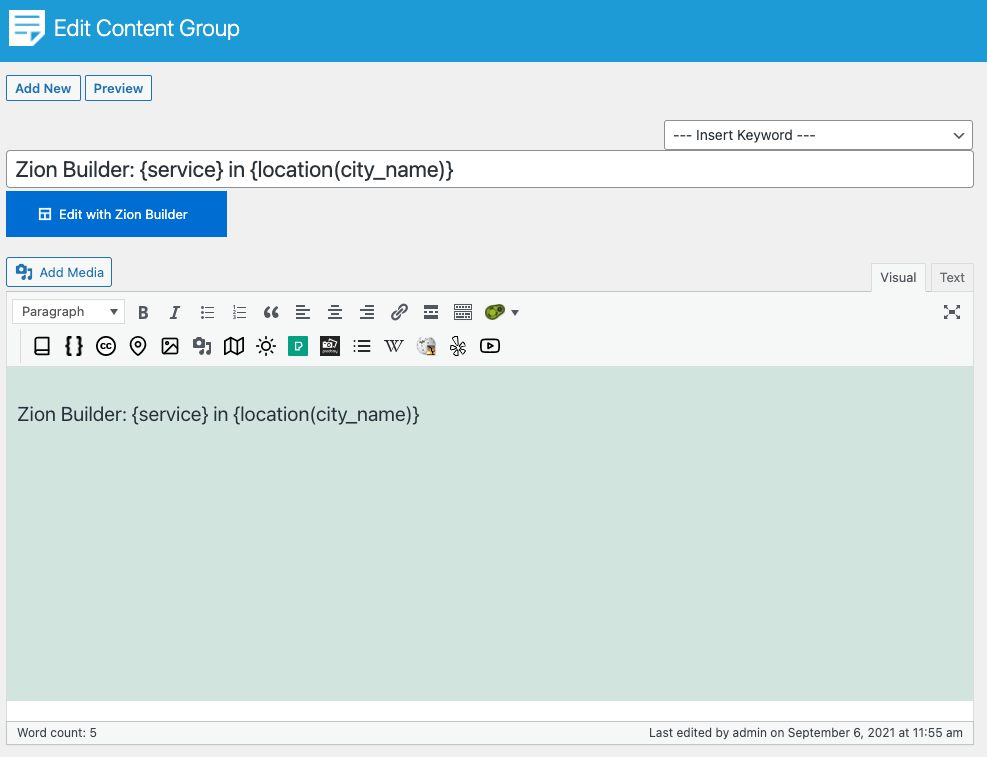This screenshot has height=757, width=987.
Task: Click the Pixabay camera icon
Action: [330, 346]
